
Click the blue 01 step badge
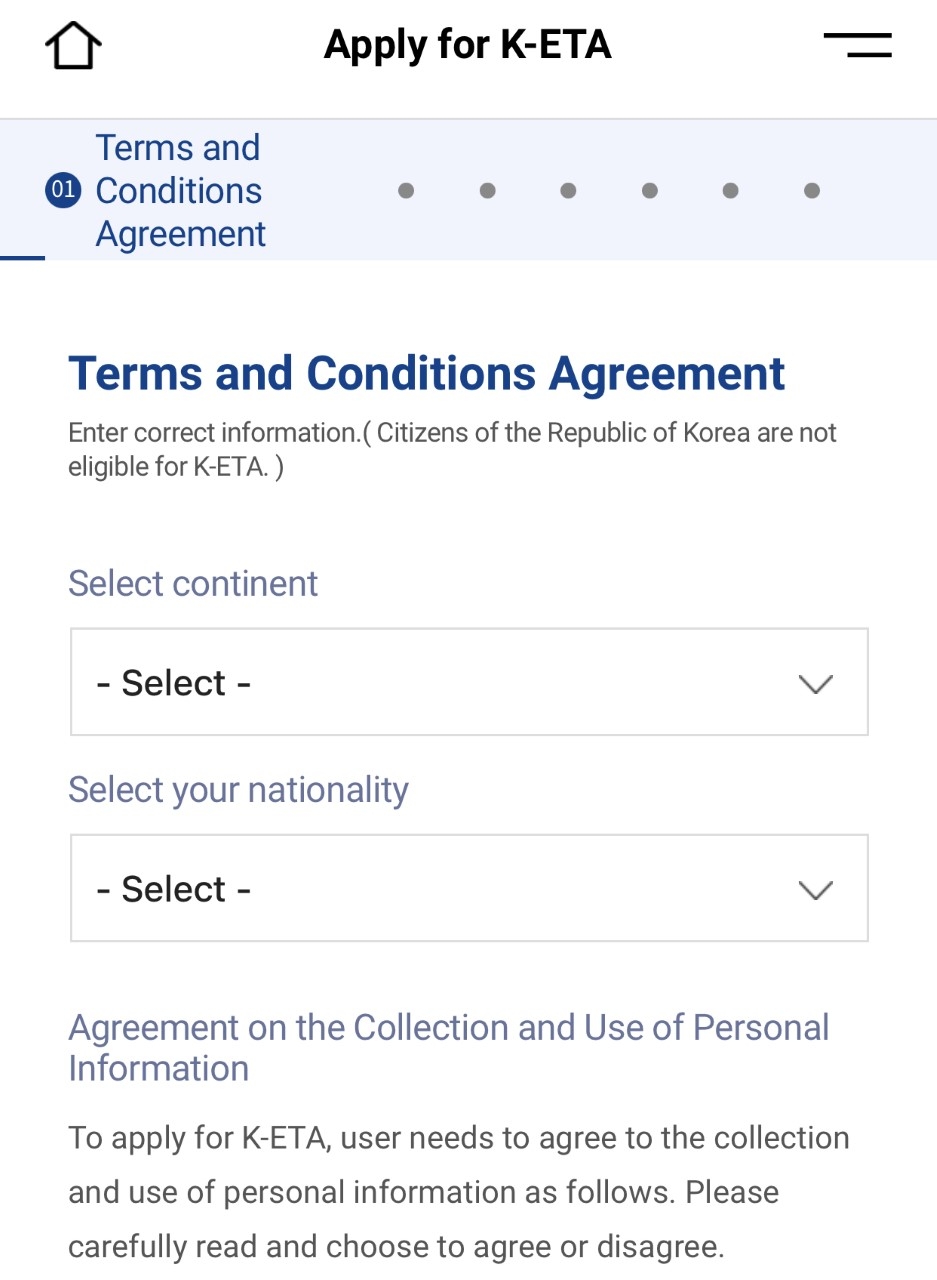point(62,190)
